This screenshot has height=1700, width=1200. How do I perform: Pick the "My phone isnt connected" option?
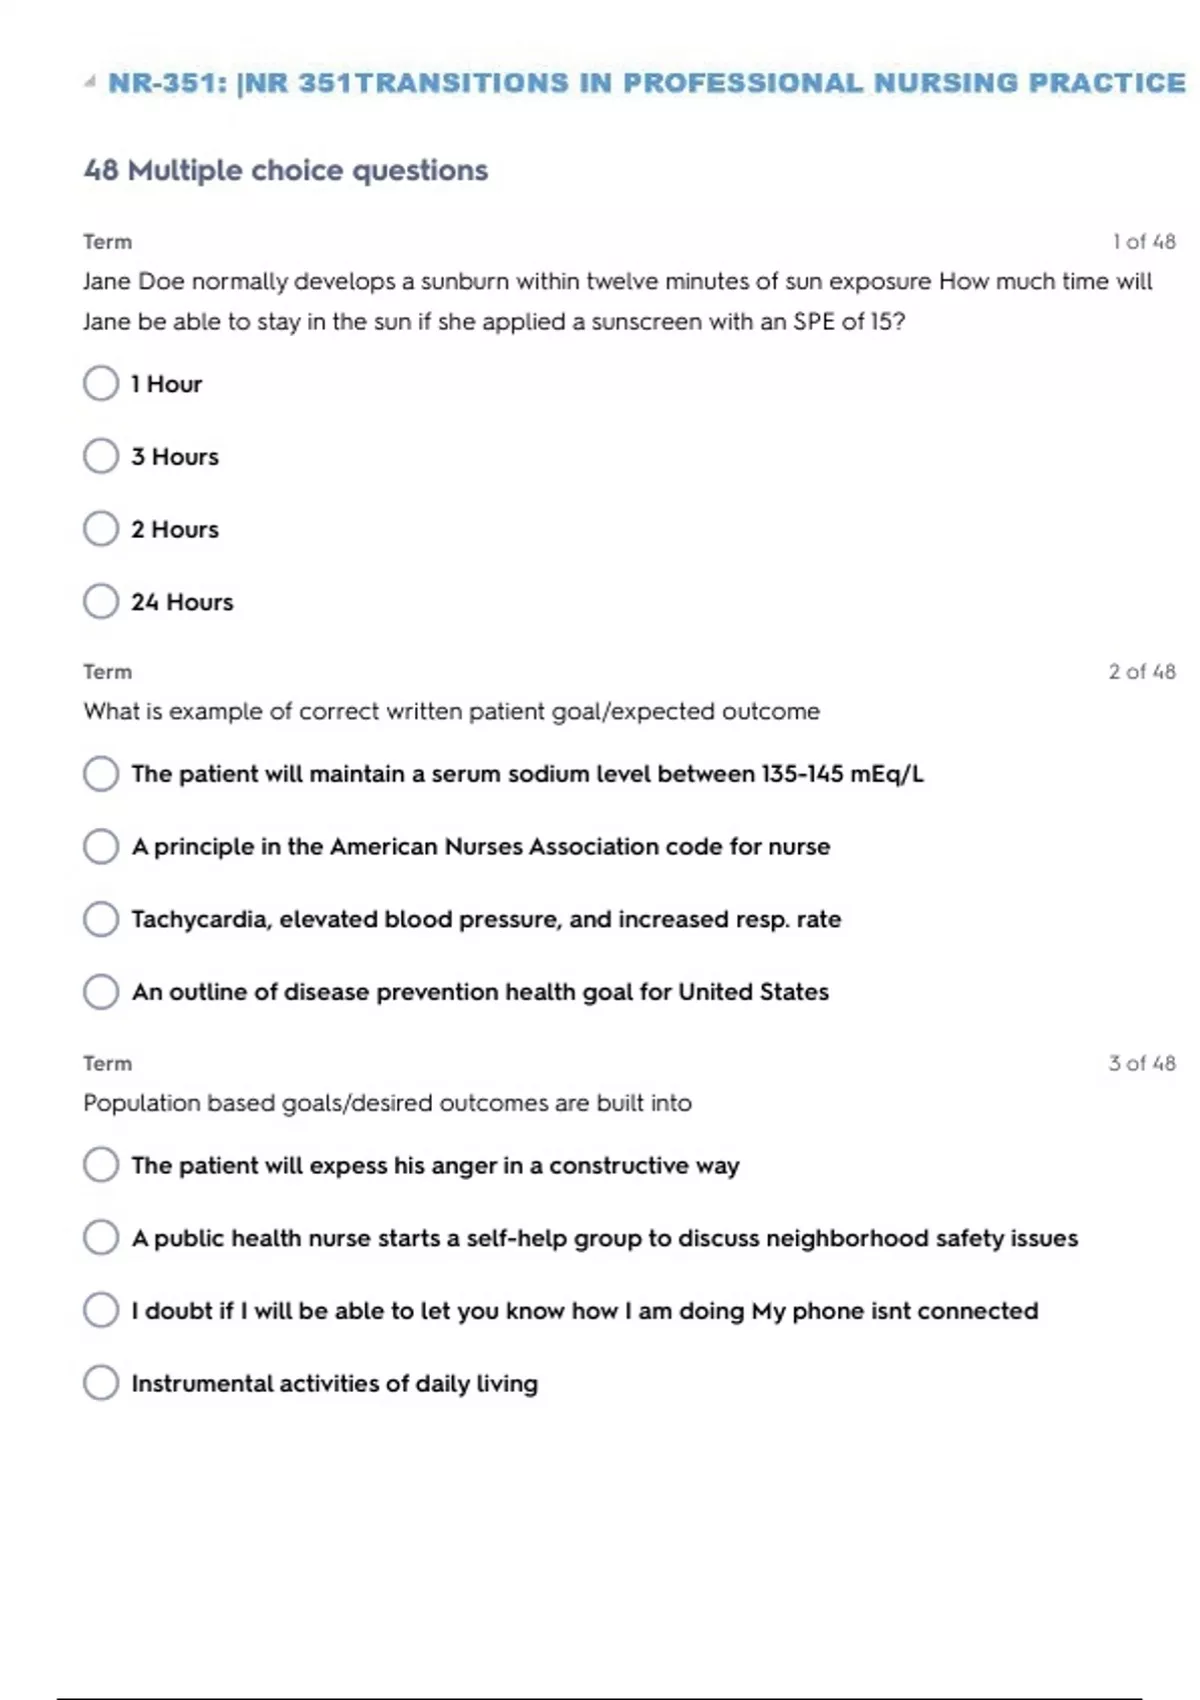pos(101,1310)
